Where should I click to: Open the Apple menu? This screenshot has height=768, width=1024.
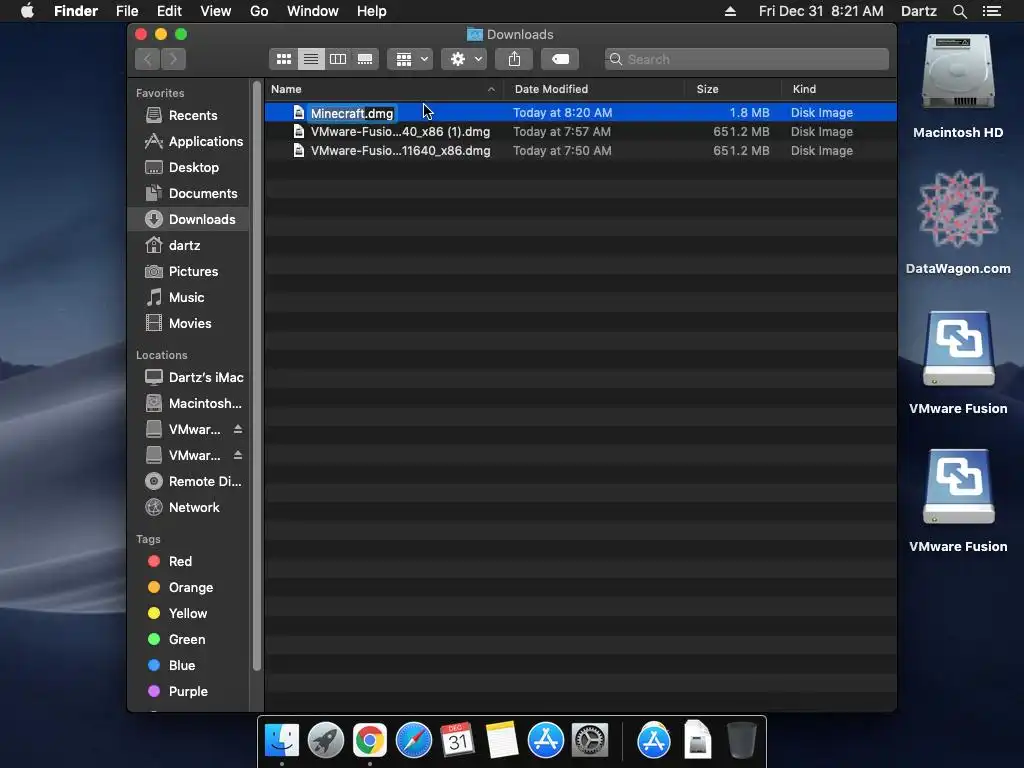27,11
